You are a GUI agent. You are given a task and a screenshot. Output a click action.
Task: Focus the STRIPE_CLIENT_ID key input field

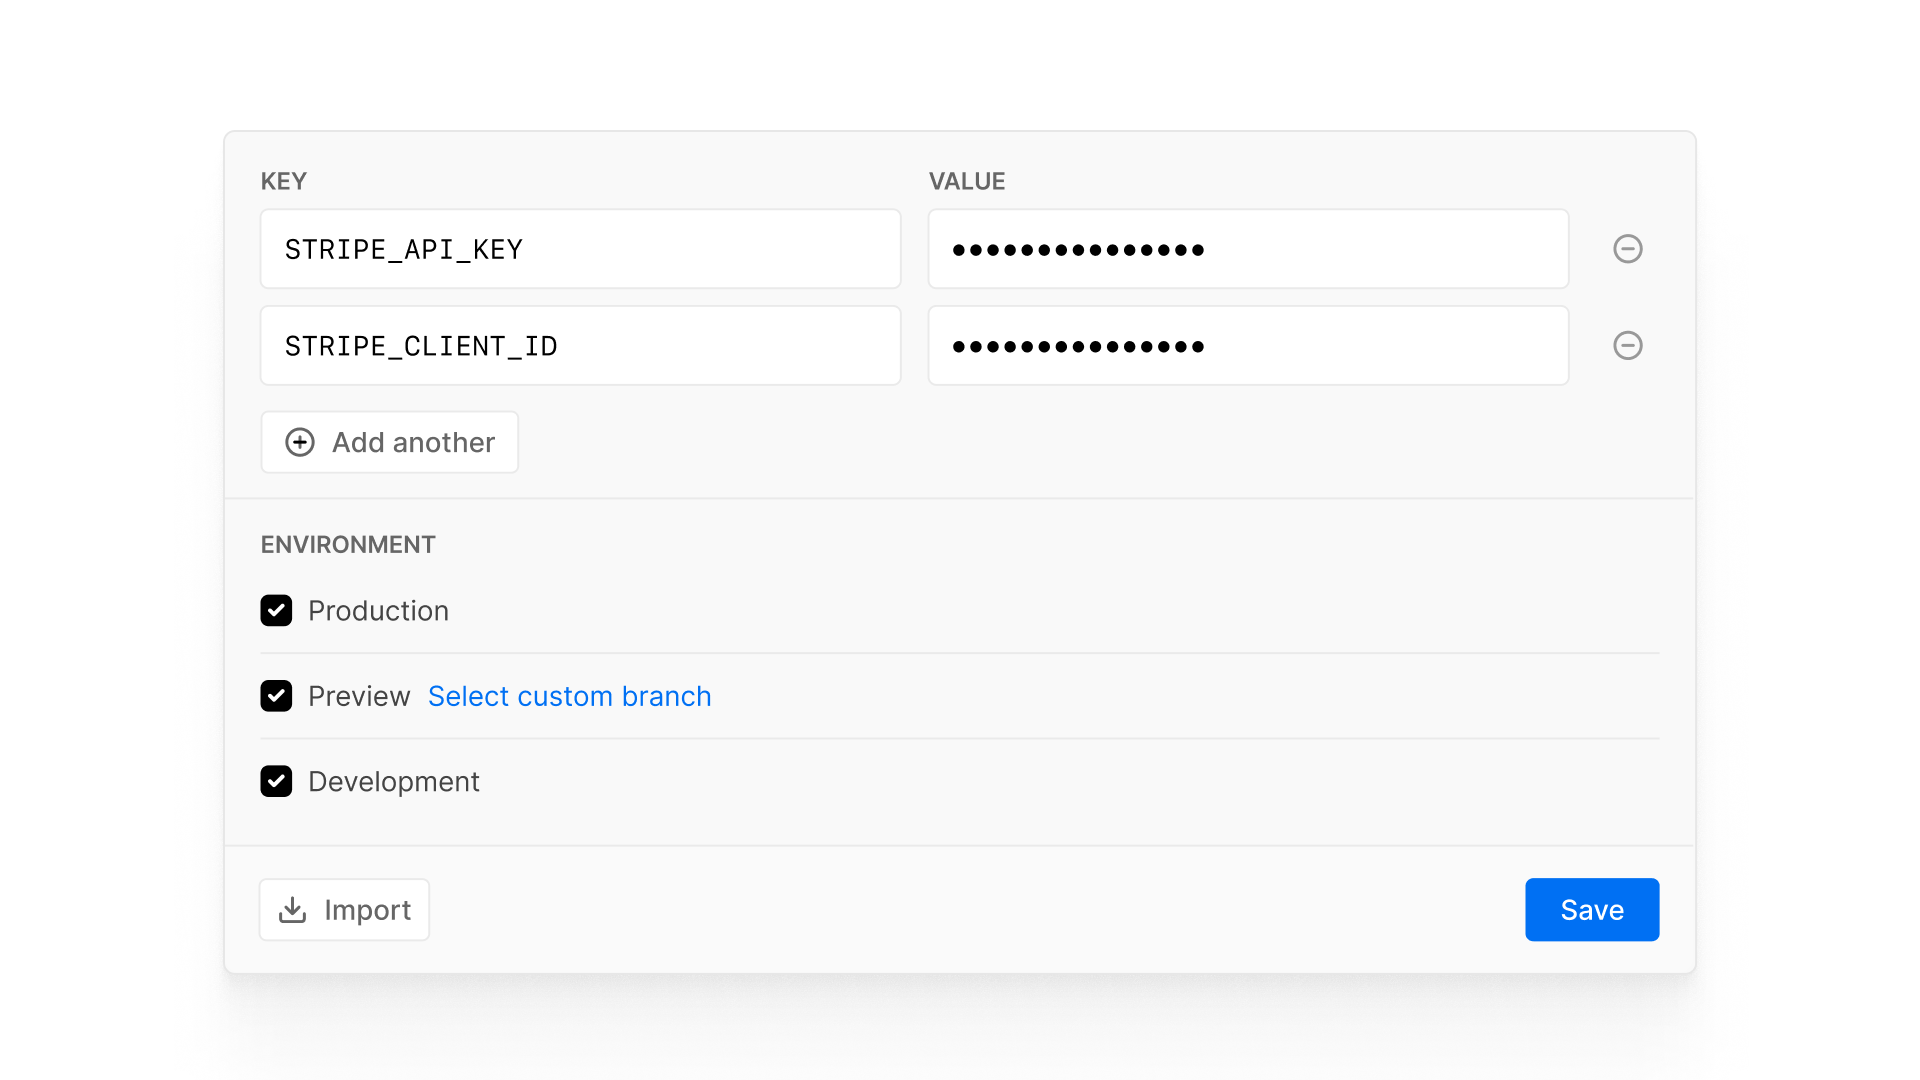click(580, 346)
